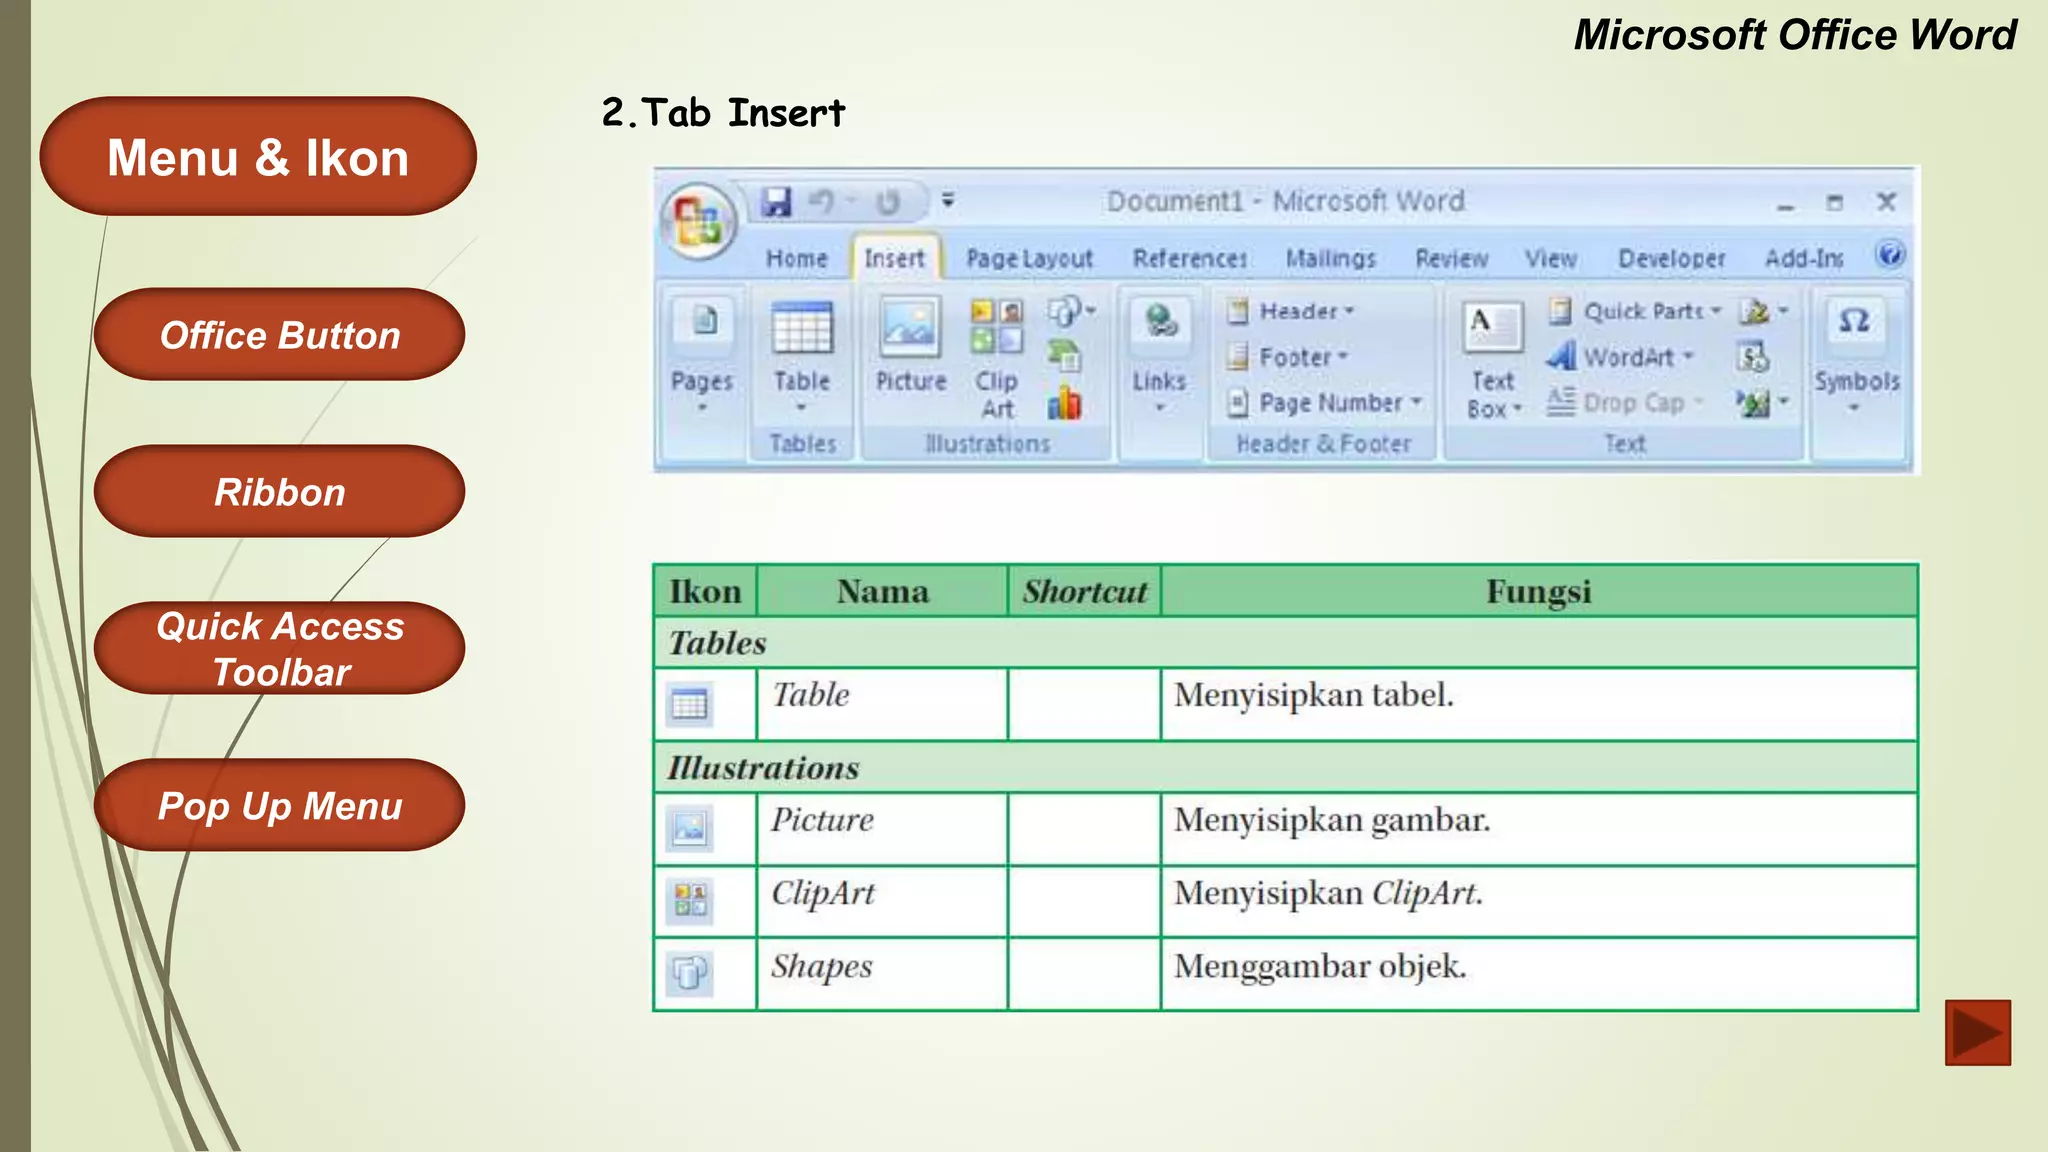Click the Picture icon in the table row
The image size is (2048, 1152).
(689, 828)
